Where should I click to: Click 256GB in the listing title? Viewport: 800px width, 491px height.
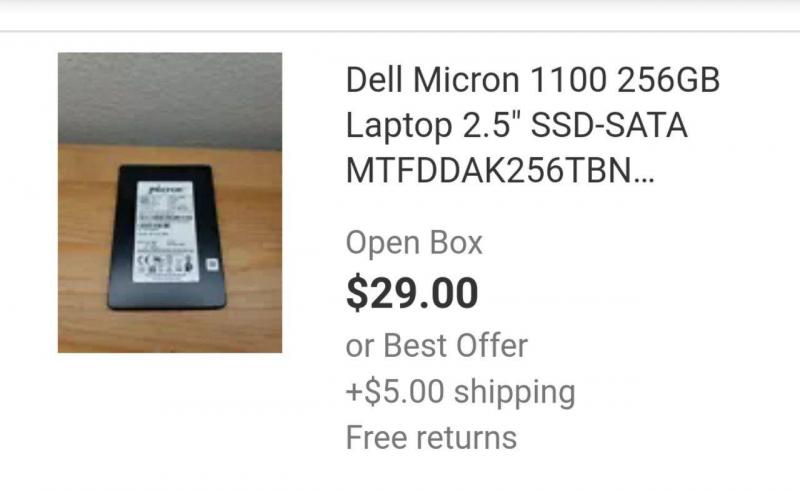tap(668, 80)
